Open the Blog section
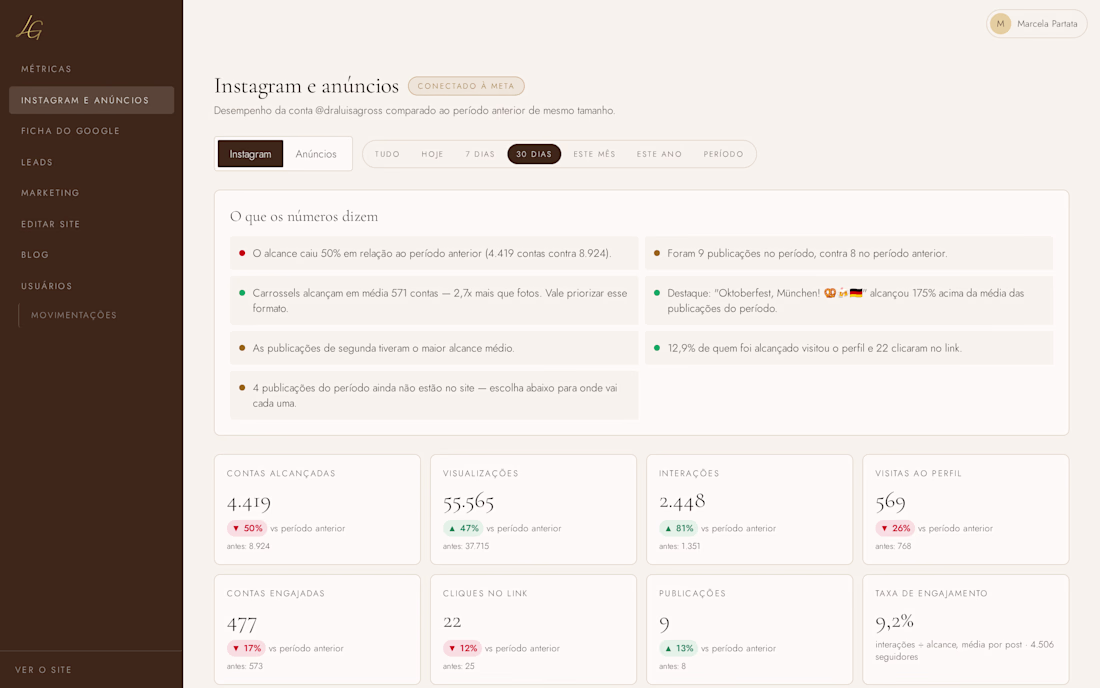 [x=35, y=255]
